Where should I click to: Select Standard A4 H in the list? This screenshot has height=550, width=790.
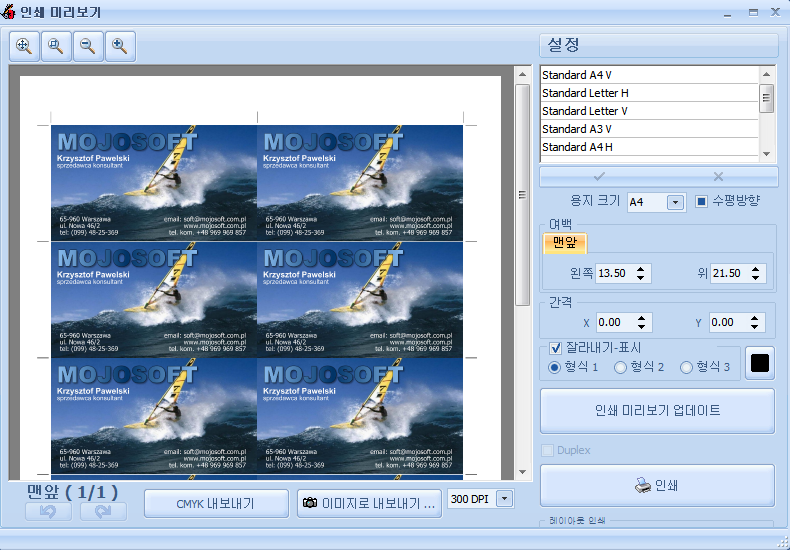[649, 147]
